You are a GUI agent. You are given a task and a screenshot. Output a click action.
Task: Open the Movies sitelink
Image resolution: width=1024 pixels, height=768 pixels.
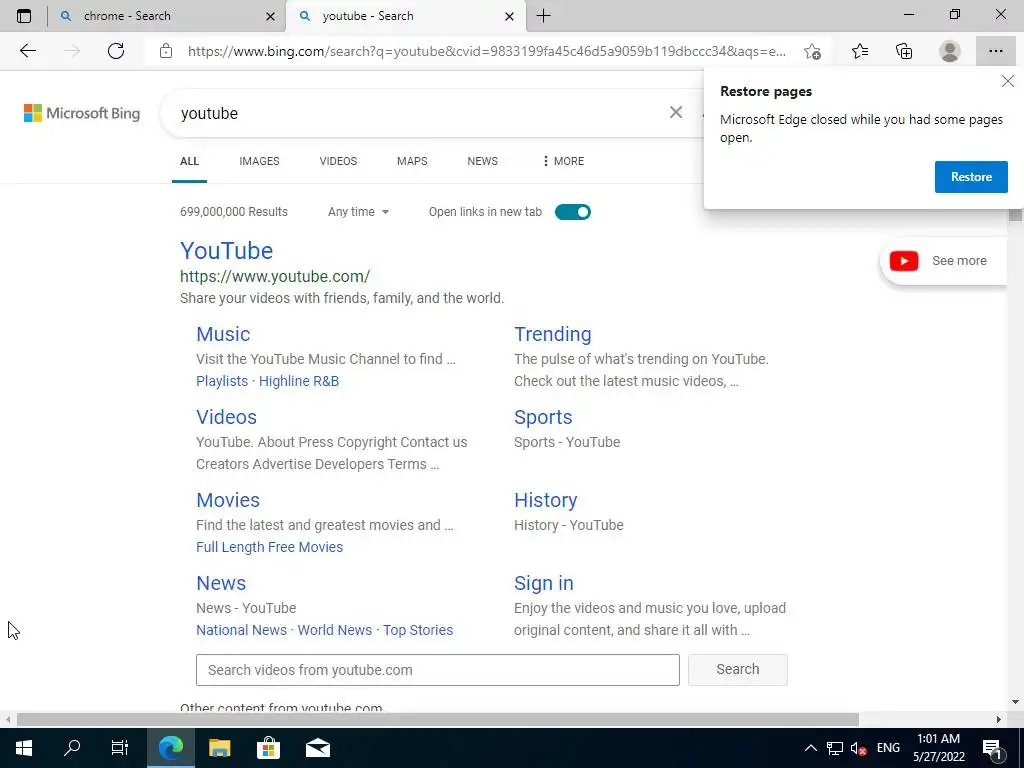228,500
